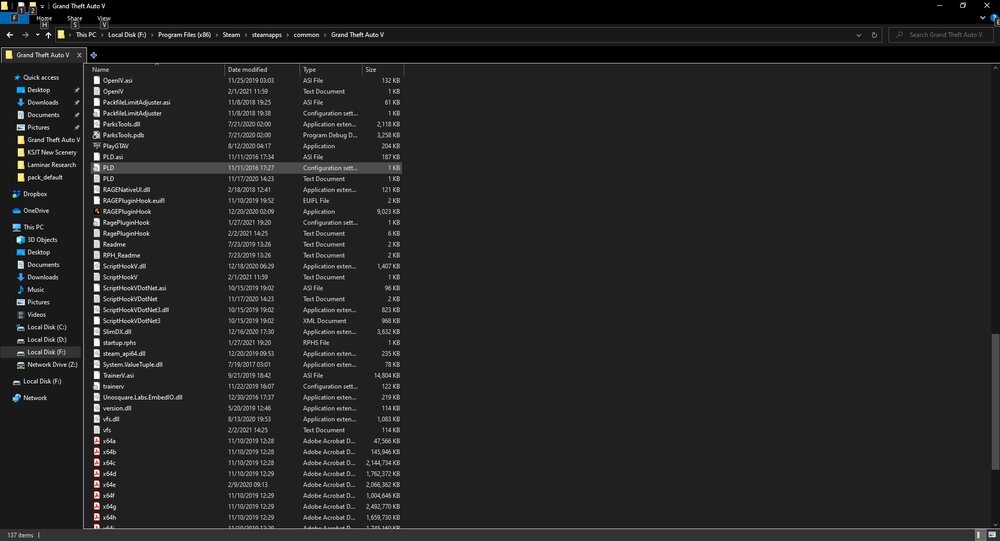Screen dimensions: 1000x541
Task: Select the x64e Adobe Acrobat file icon
Action: [97, 485]
